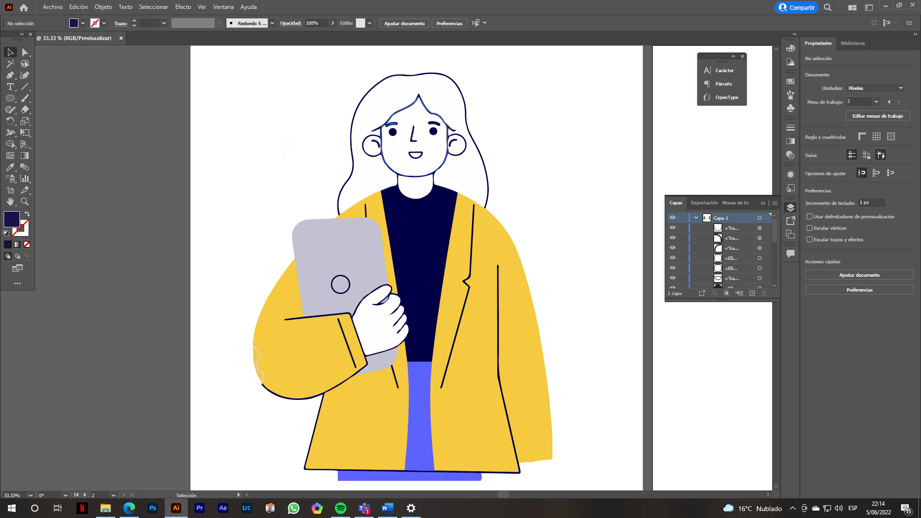Screen dimensions: 921x518
Task: Check Usar delimitadores de previsualización
Action: tap(810, 216)
